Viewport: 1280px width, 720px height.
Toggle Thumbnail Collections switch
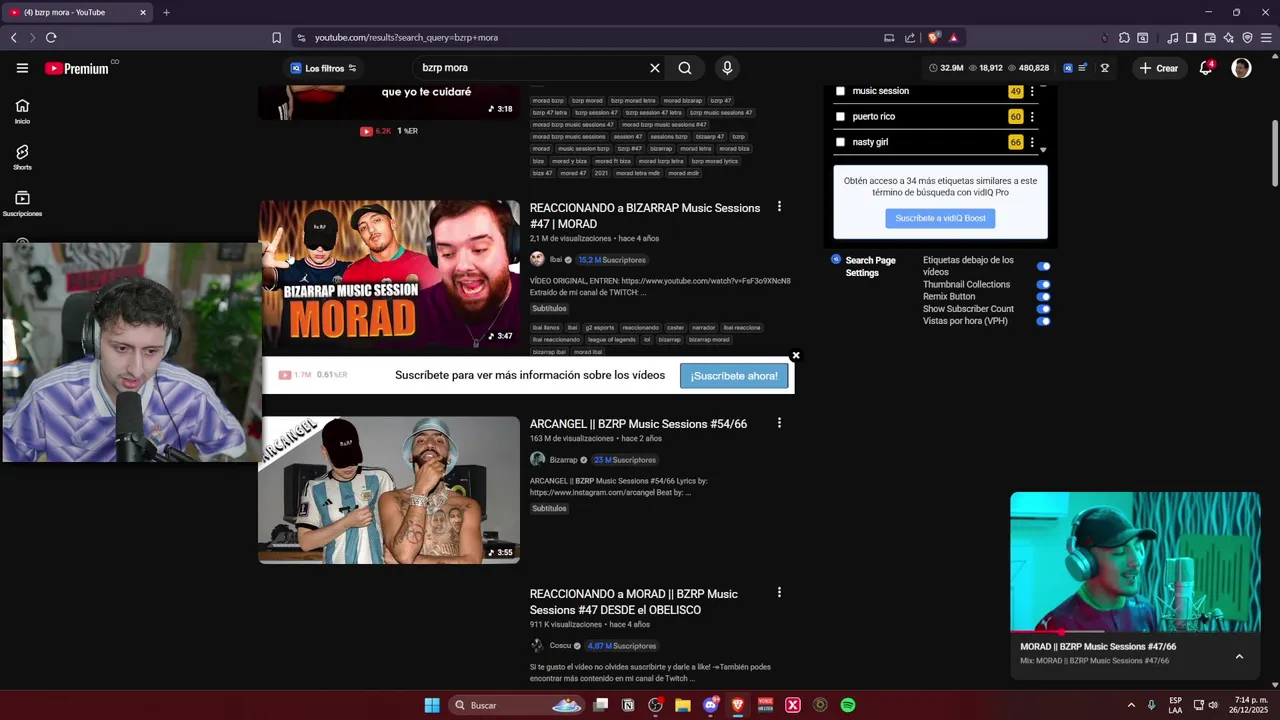tap(1043, 285)
